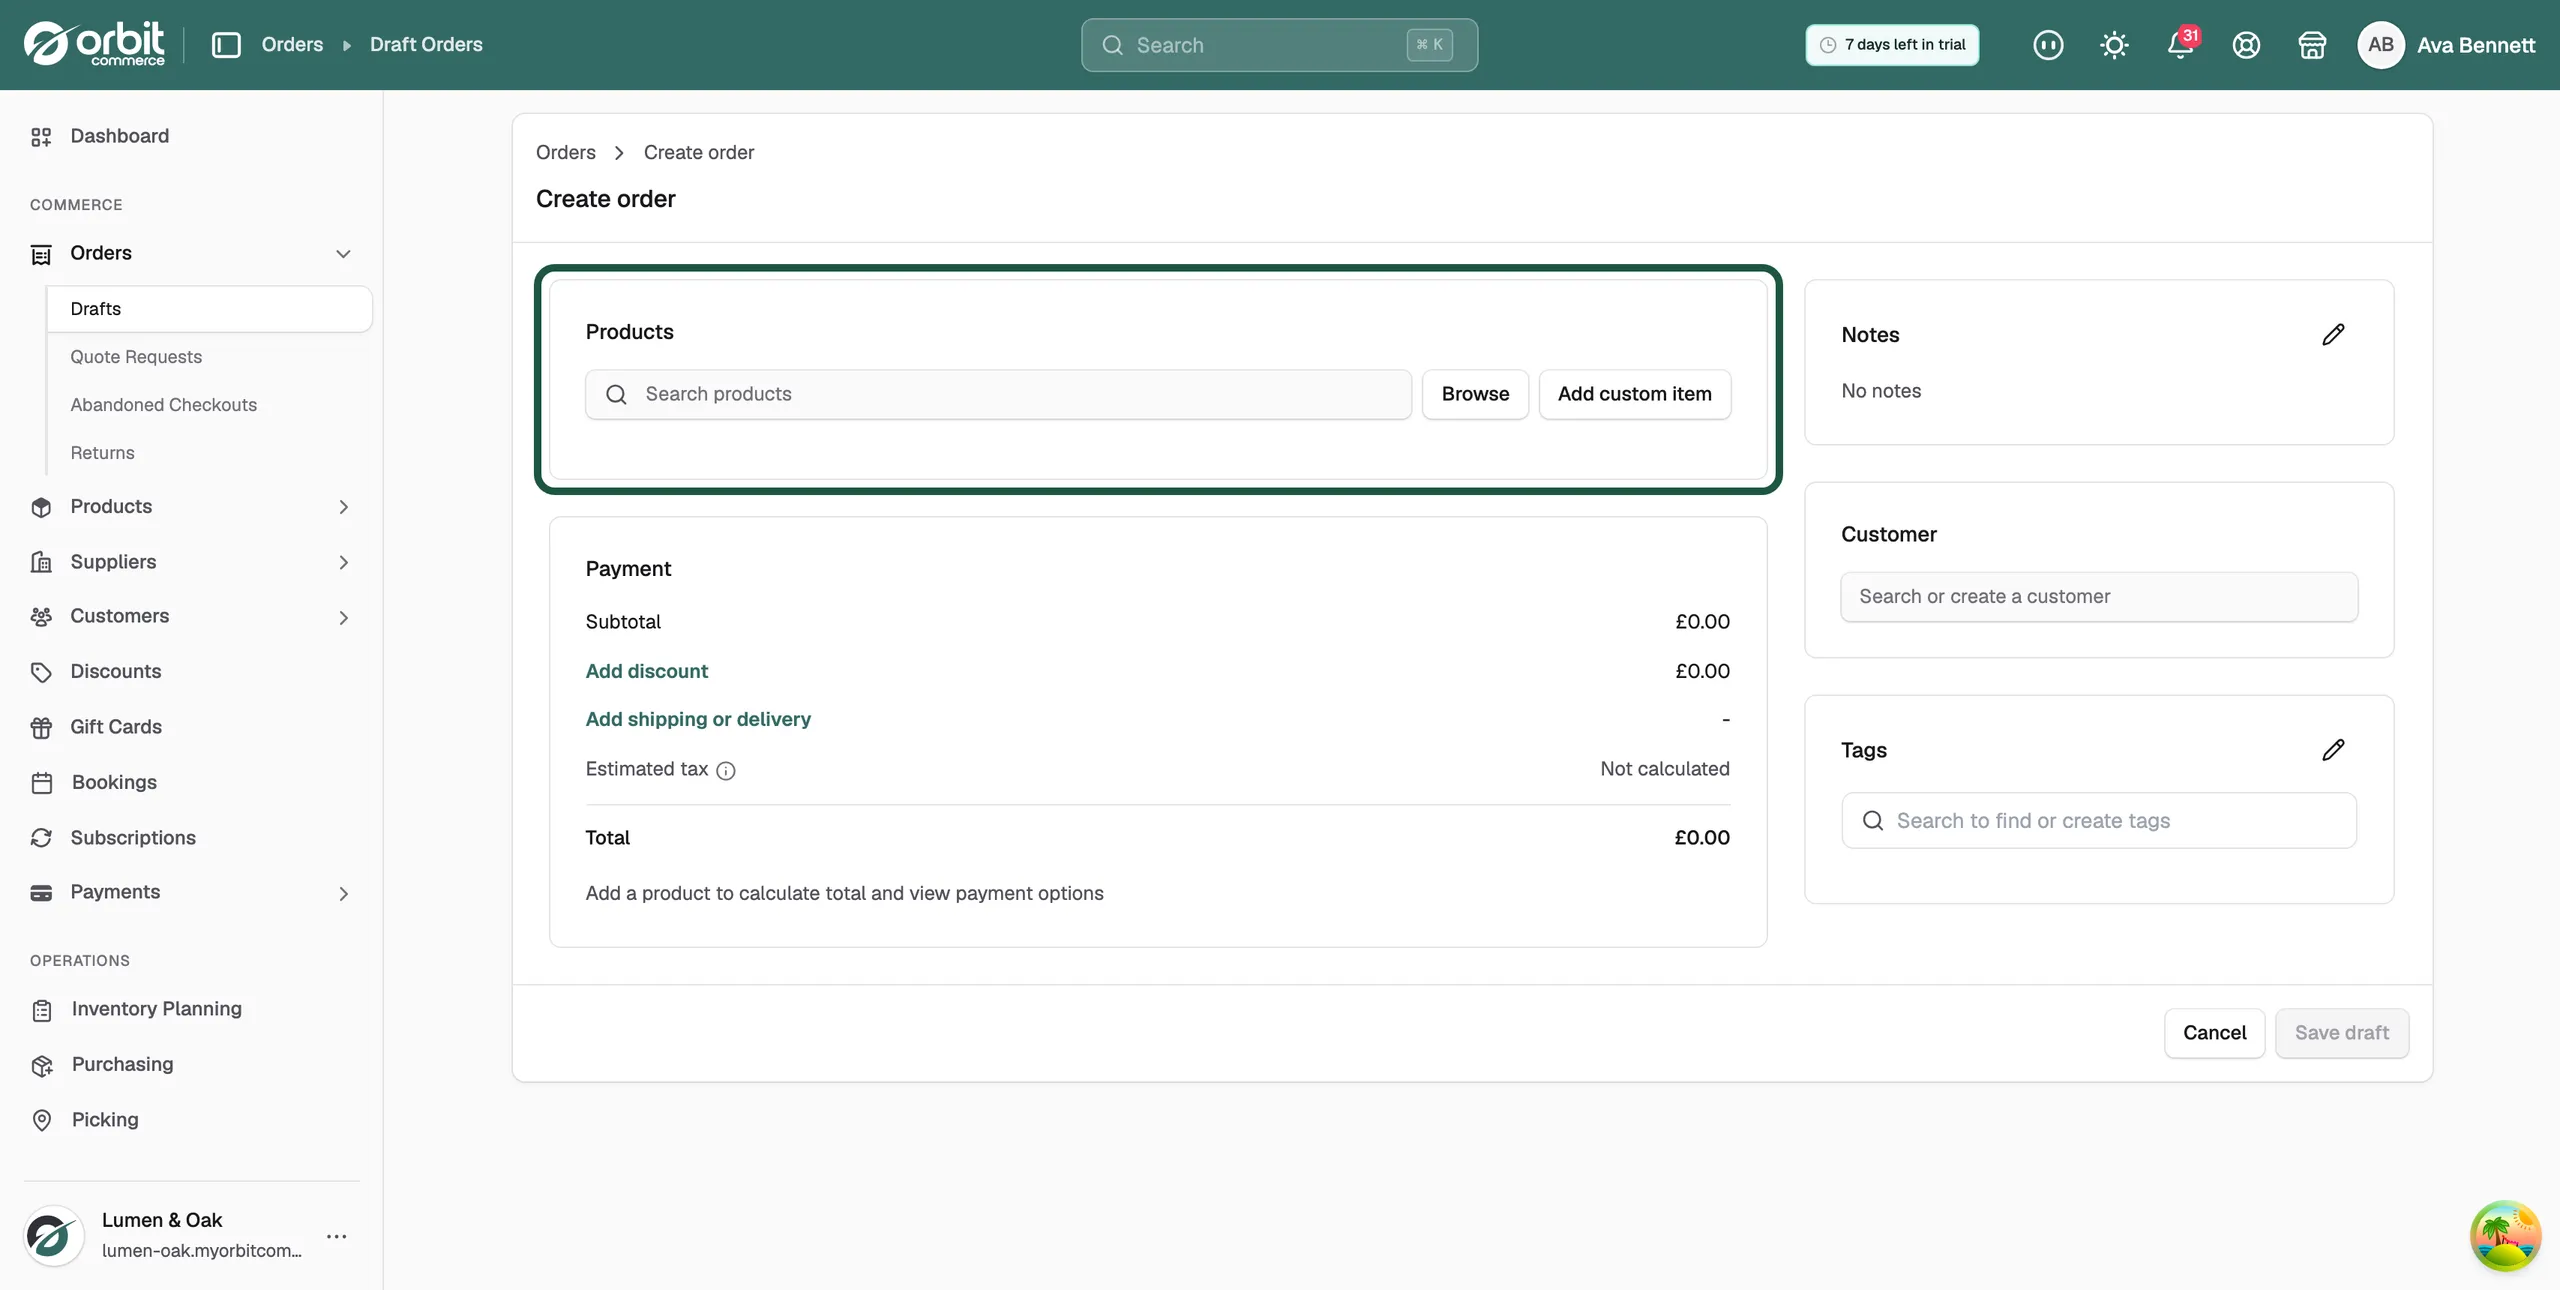Cancel the order creation

[x=2214, y=1033]
